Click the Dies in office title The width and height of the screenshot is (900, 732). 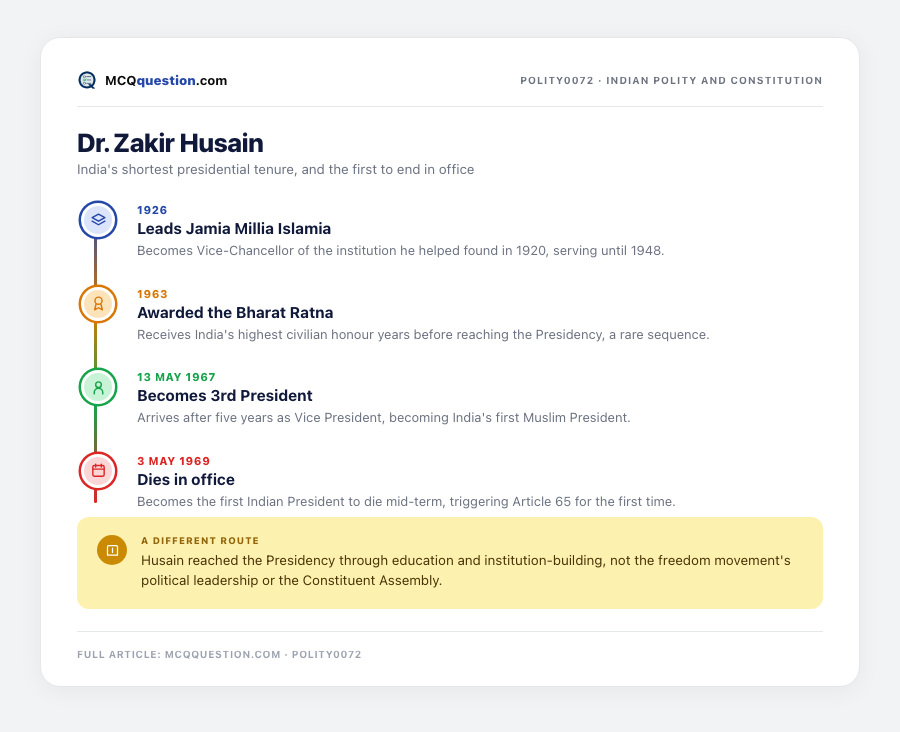pyautogui.click(x=186, y=479)
